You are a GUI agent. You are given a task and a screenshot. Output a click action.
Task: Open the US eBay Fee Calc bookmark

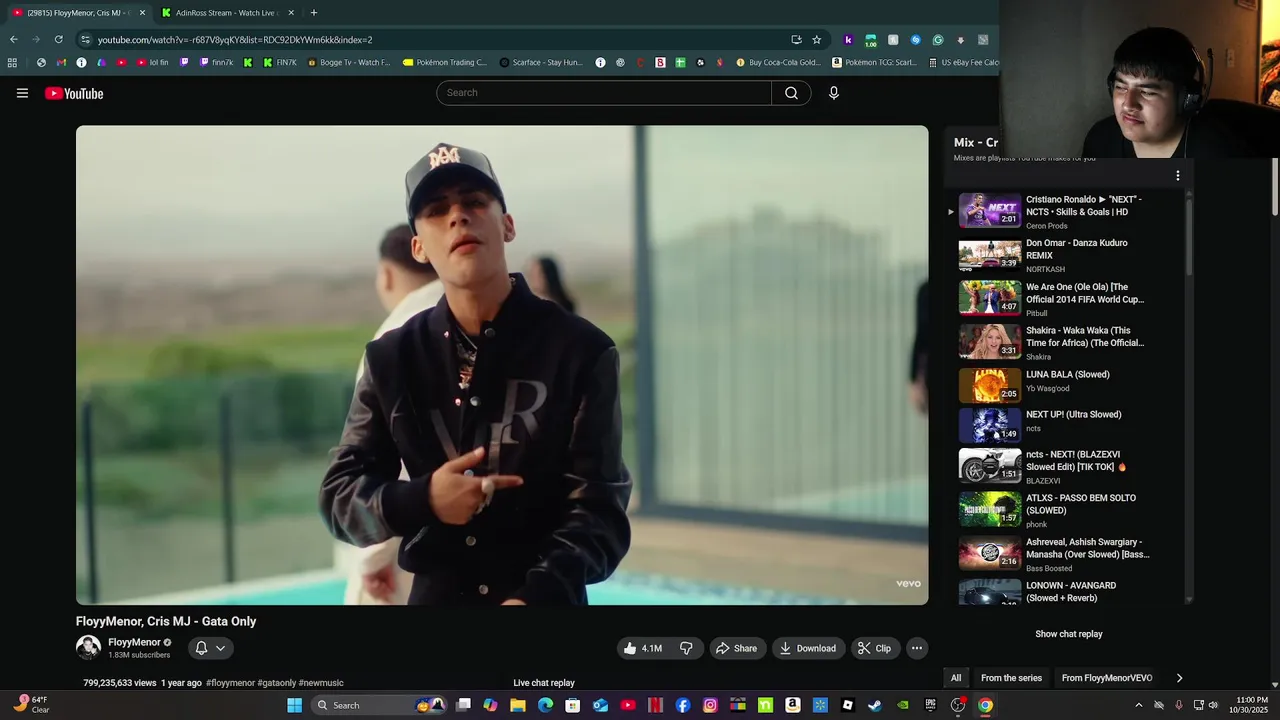coord(964,62)
